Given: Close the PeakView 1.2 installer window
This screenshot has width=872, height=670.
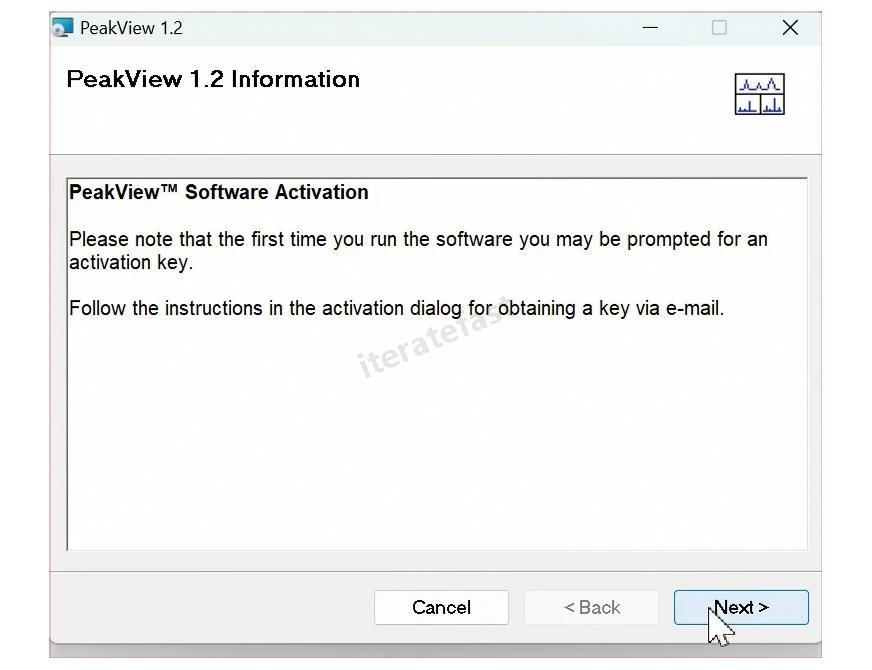Looking at the screenshot, I should pos(790,27).
